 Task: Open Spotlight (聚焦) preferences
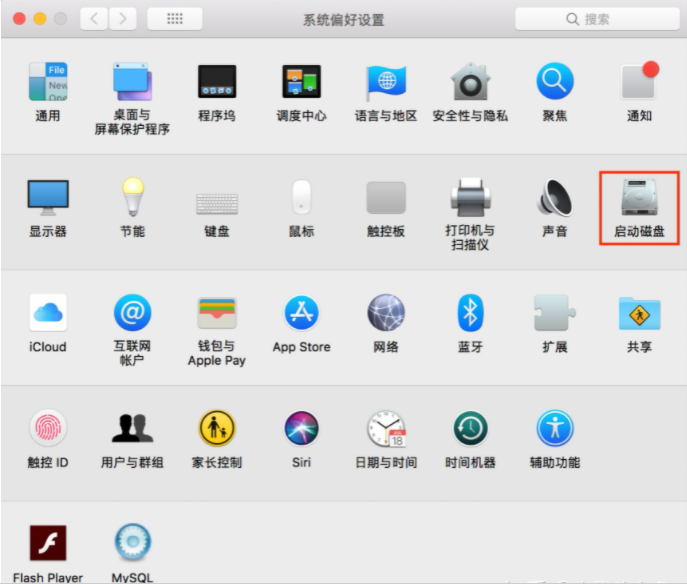(554, 82)
